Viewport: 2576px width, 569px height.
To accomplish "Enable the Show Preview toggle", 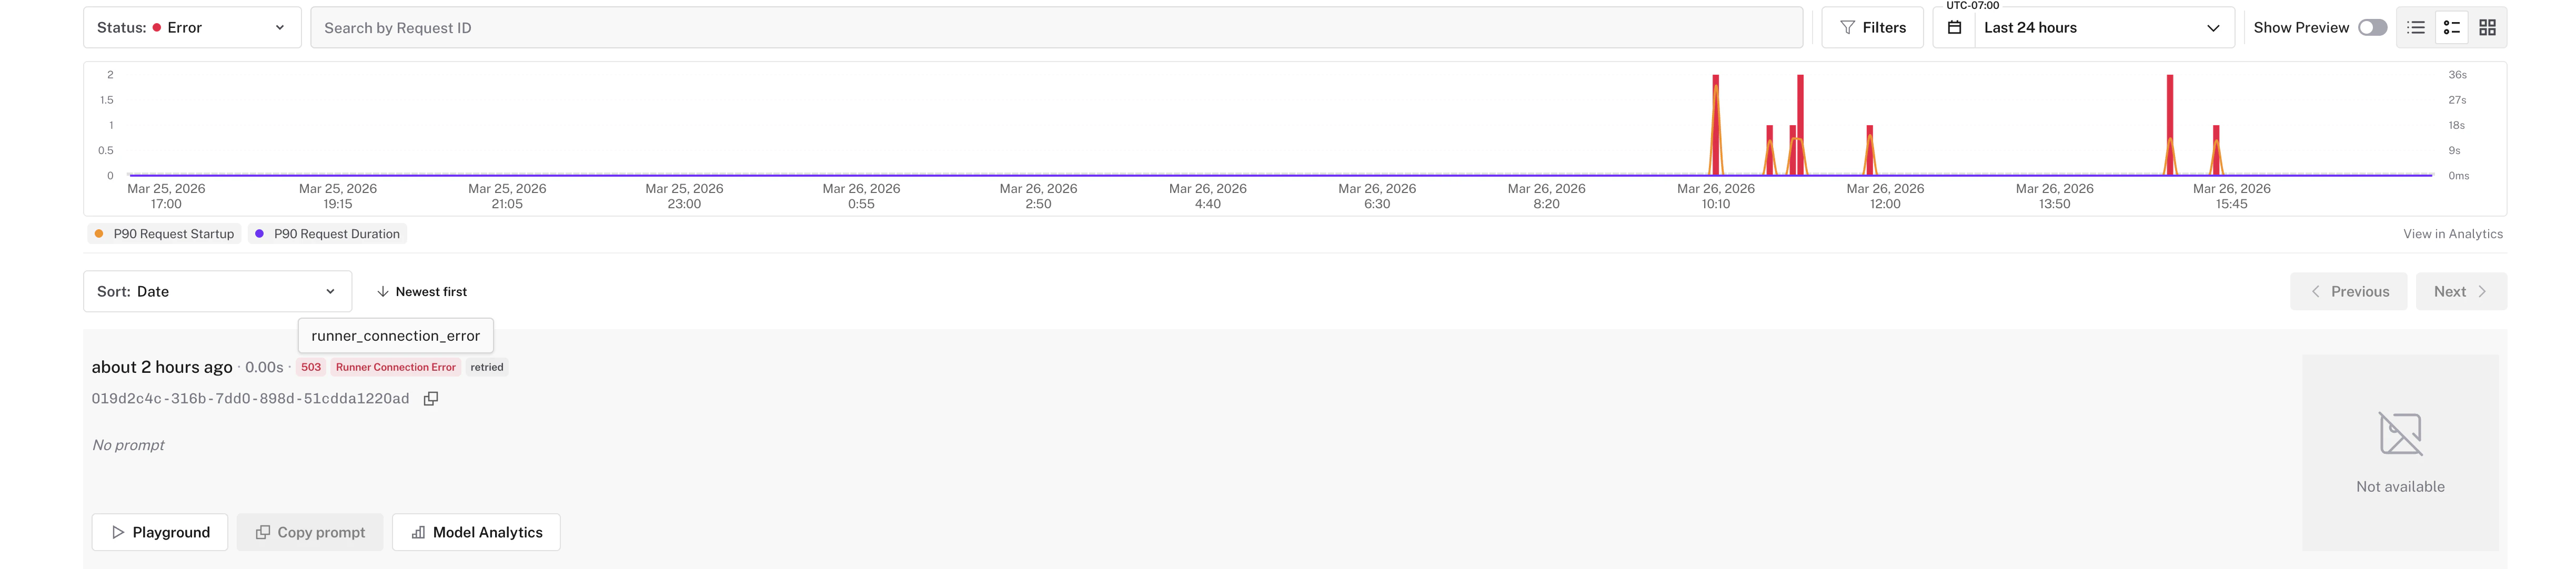I will click(2374, 27).
